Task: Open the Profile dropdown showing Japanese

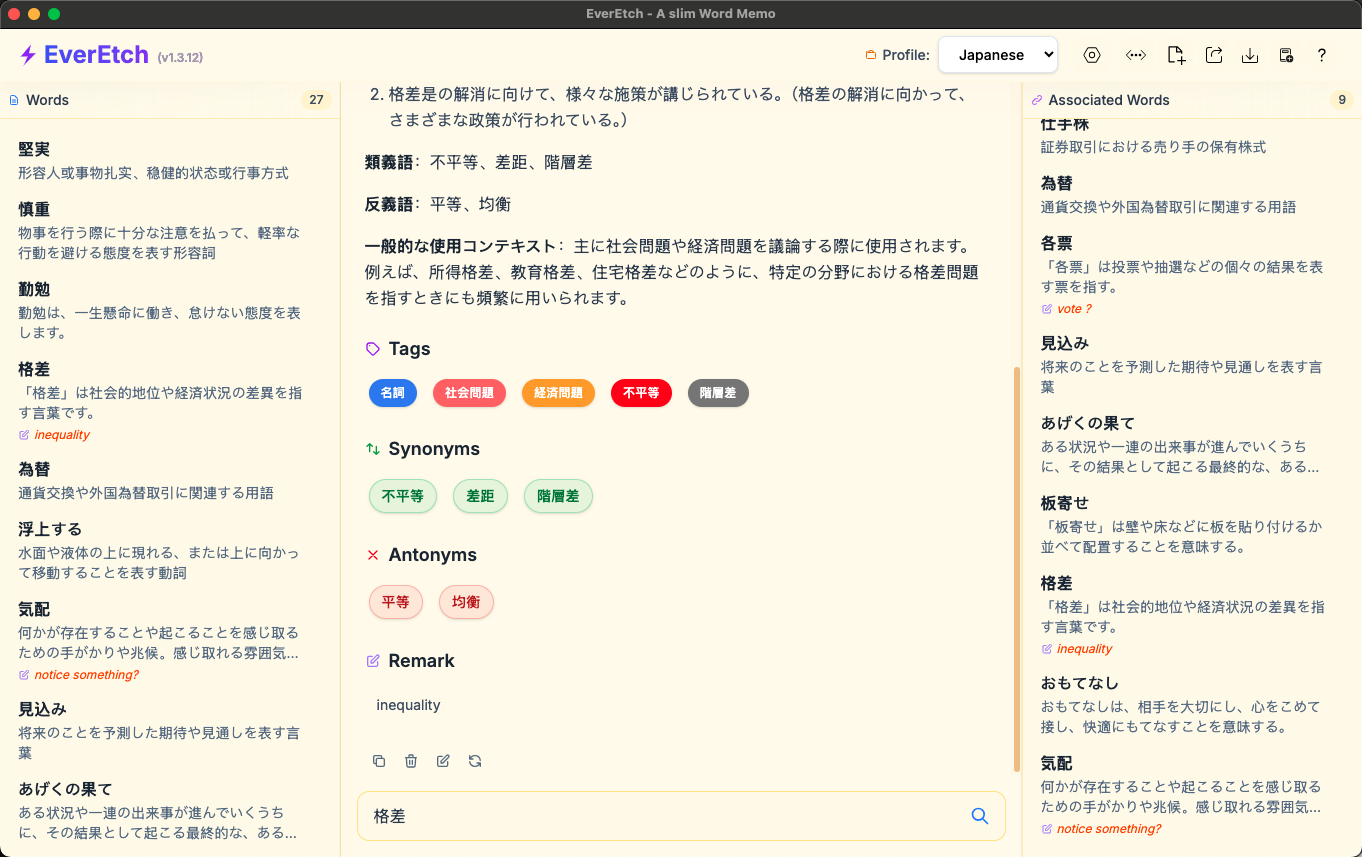Action: click(997, 55)
